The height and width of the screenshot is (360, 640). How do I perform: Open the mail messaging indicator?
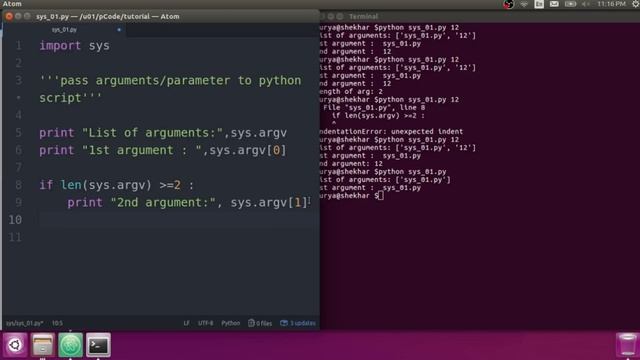554,4
